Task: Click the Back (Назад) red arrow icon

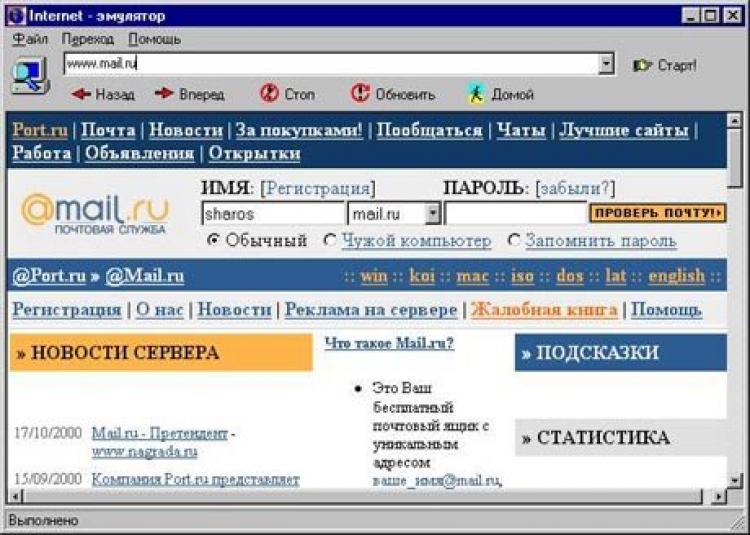Action: pyautogui.click(x=81, y=94)
